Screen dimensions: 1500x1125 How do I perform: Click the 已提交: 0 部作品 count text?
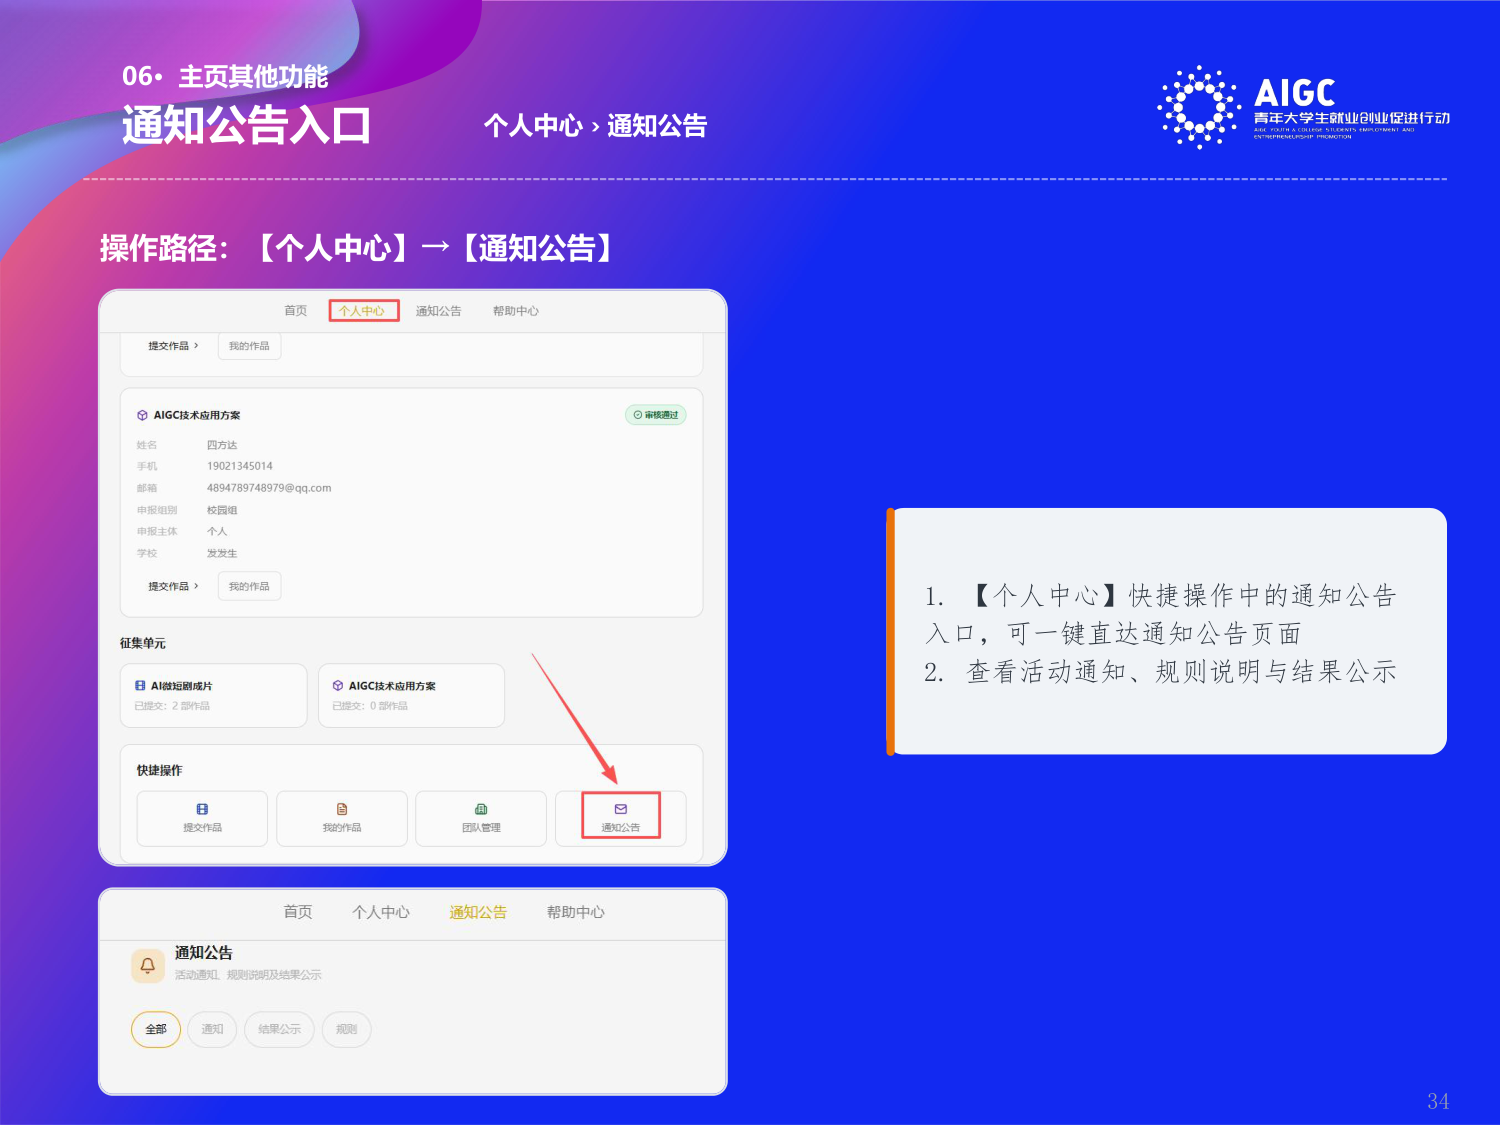(x=370, y=706)
